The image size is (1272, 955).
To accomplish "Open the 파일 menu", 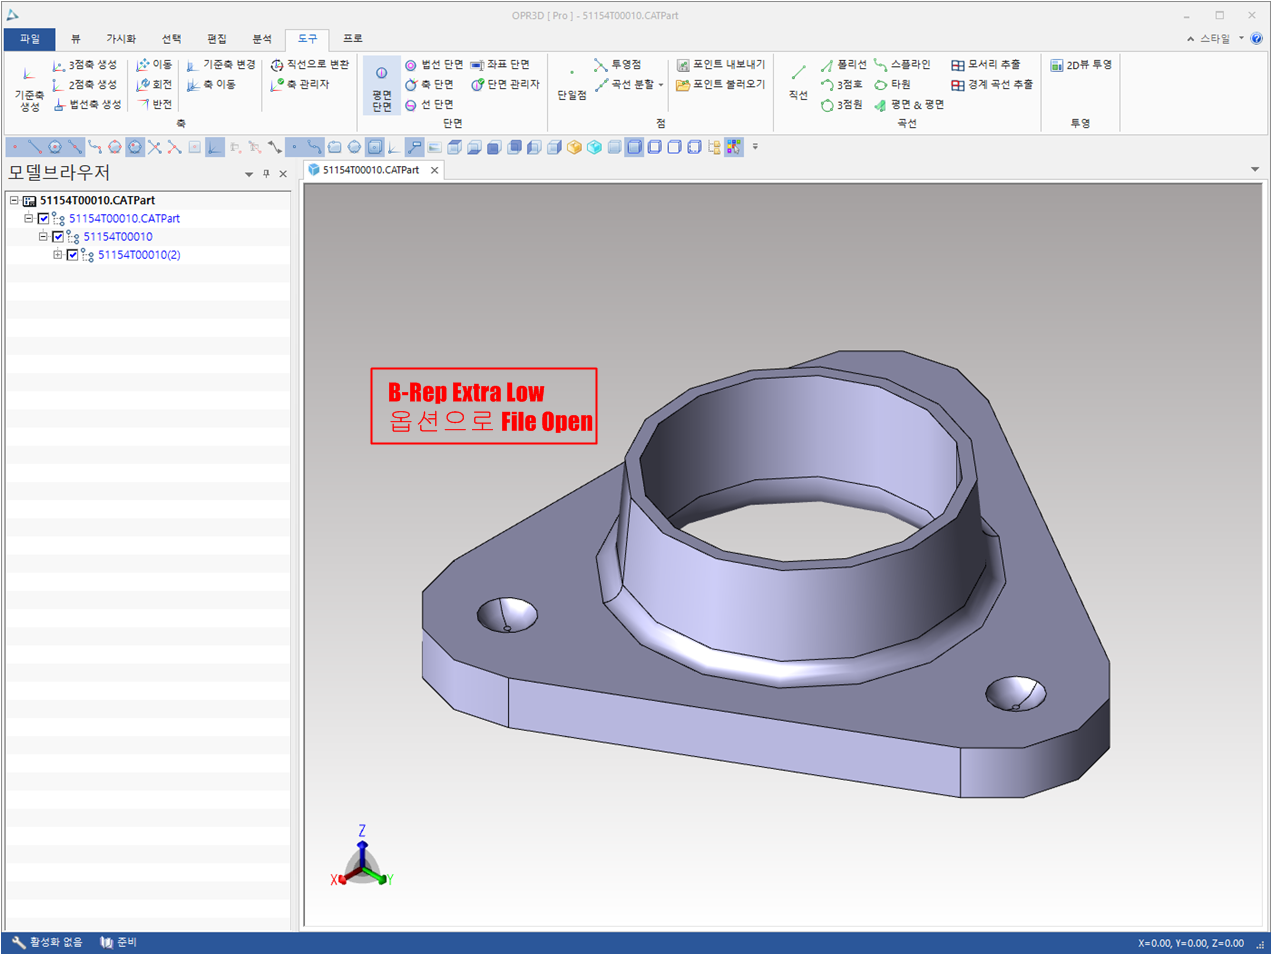I will (30, 39).
